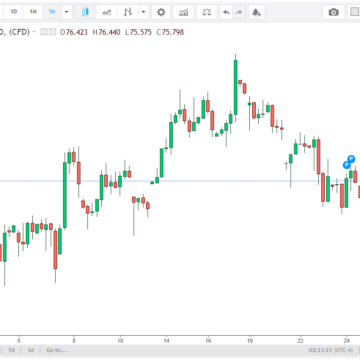Screen dimensions: 360x360
Task: Select the 5h interval
Action: (52, 12)
